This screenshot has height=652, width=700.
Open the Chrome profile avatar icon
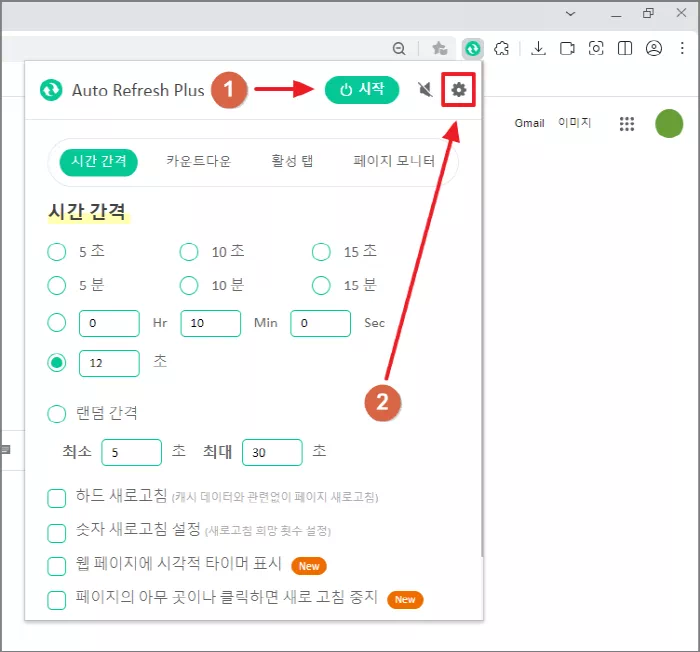(654, 48)
